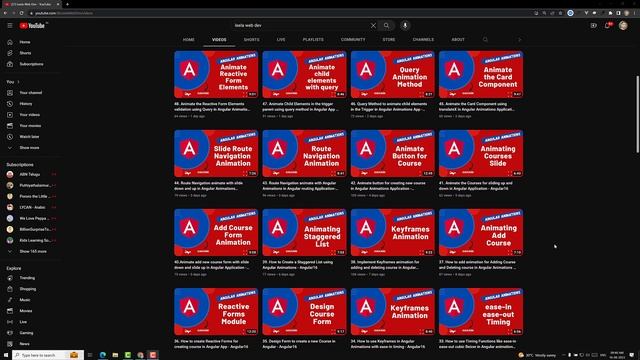Open the Shopping bag icon
The image size is (640, 360).
click(10, 289)
